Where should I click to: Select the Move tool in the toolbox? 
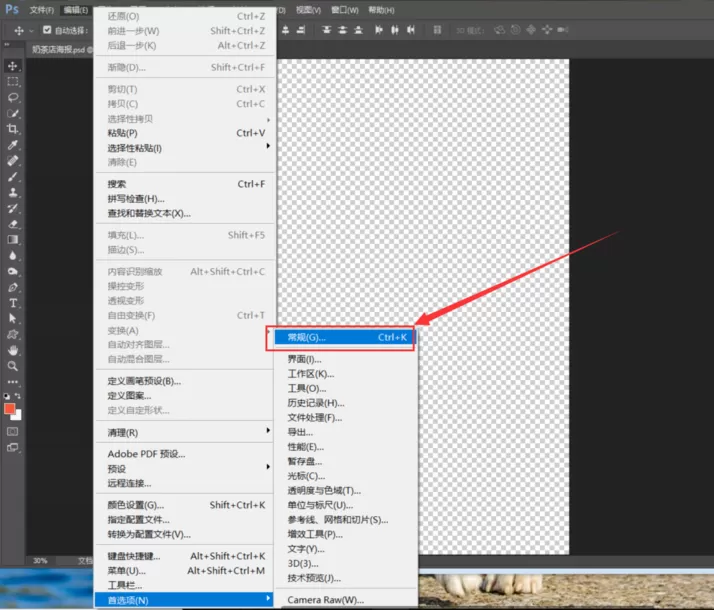(13, 66)
